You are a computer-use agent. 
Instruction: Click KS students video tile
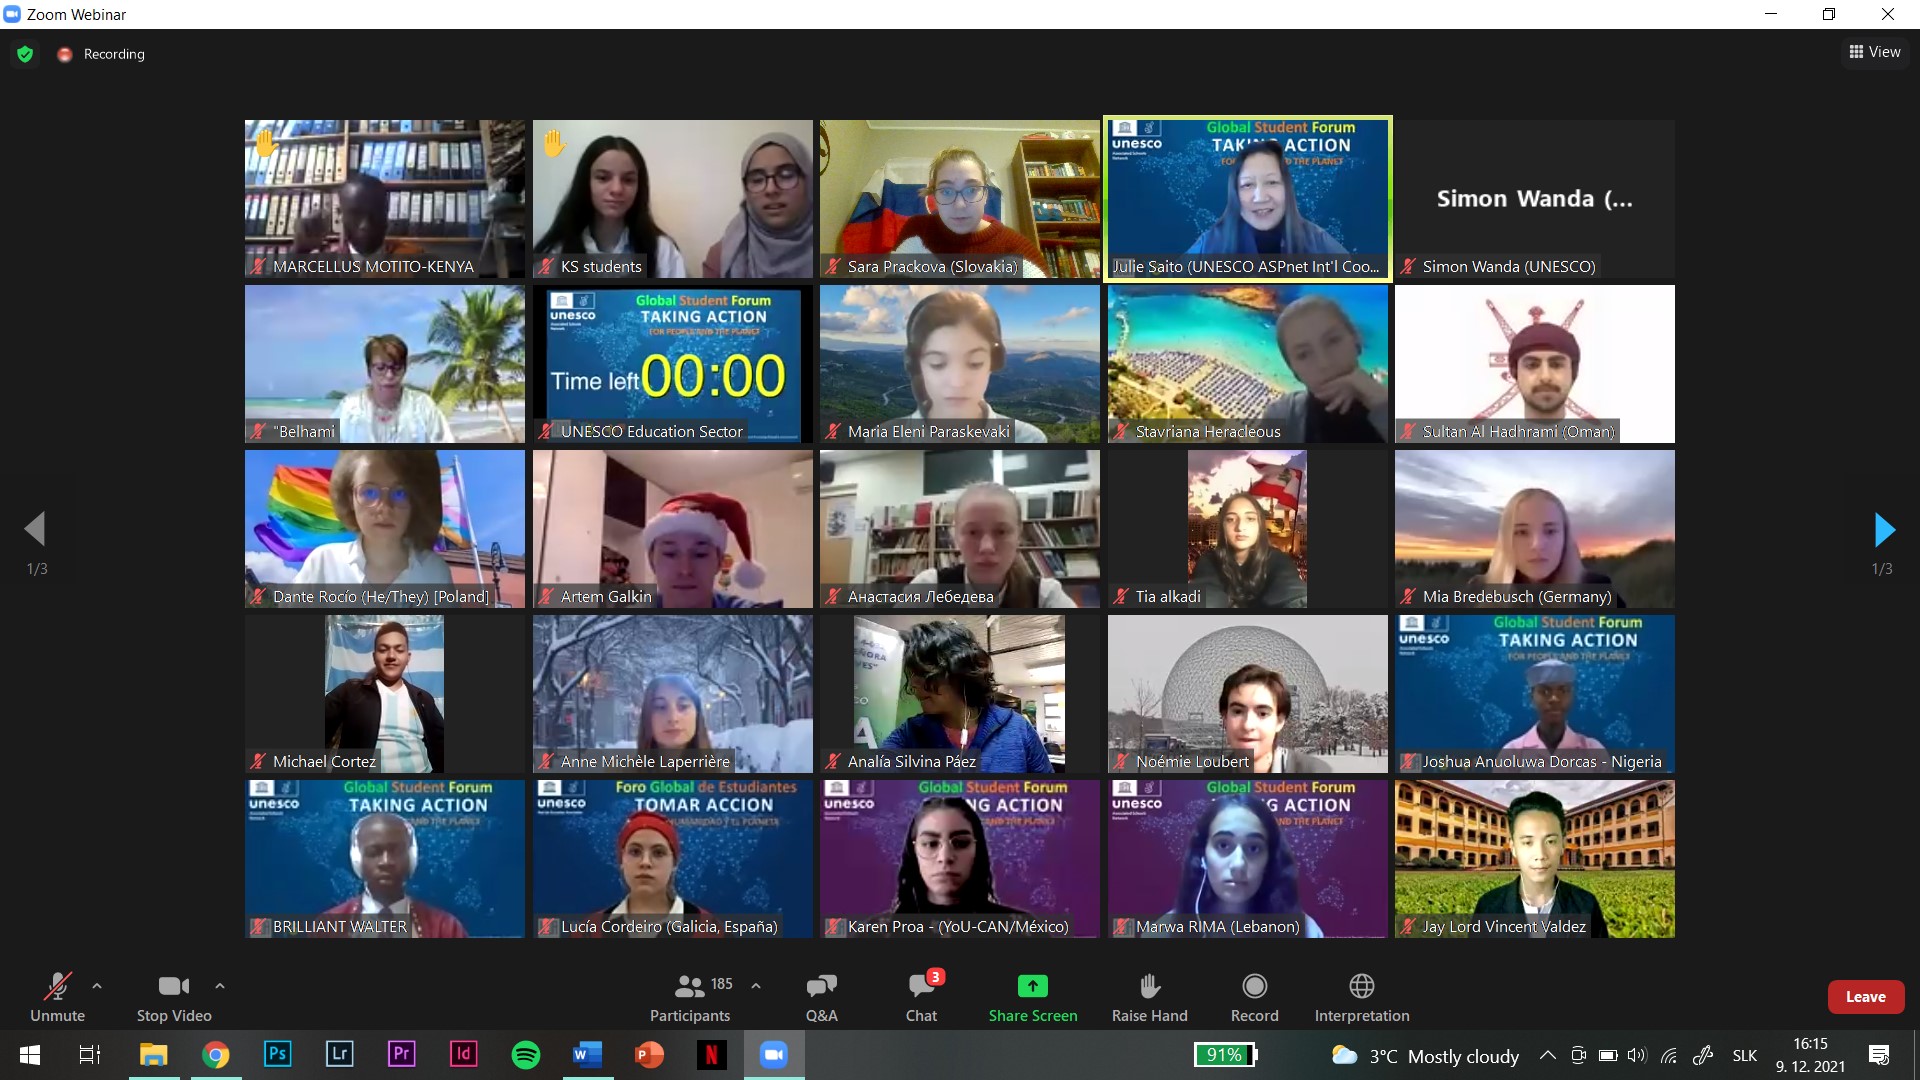(x=672, y=199)
